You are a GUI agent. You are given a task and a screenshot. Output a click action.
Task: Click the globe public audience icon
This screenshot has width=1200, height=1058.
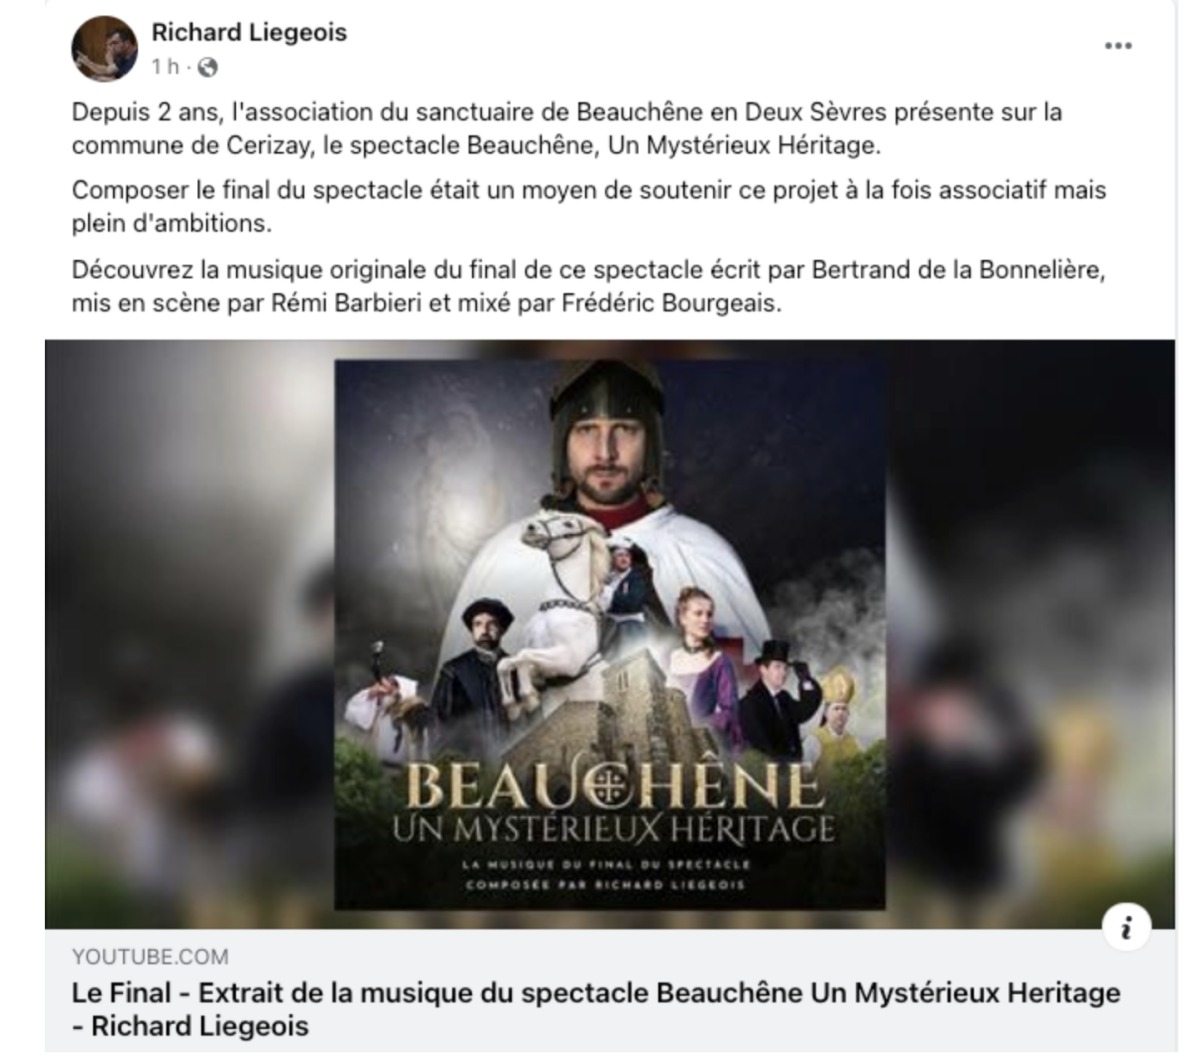point(208,68)
